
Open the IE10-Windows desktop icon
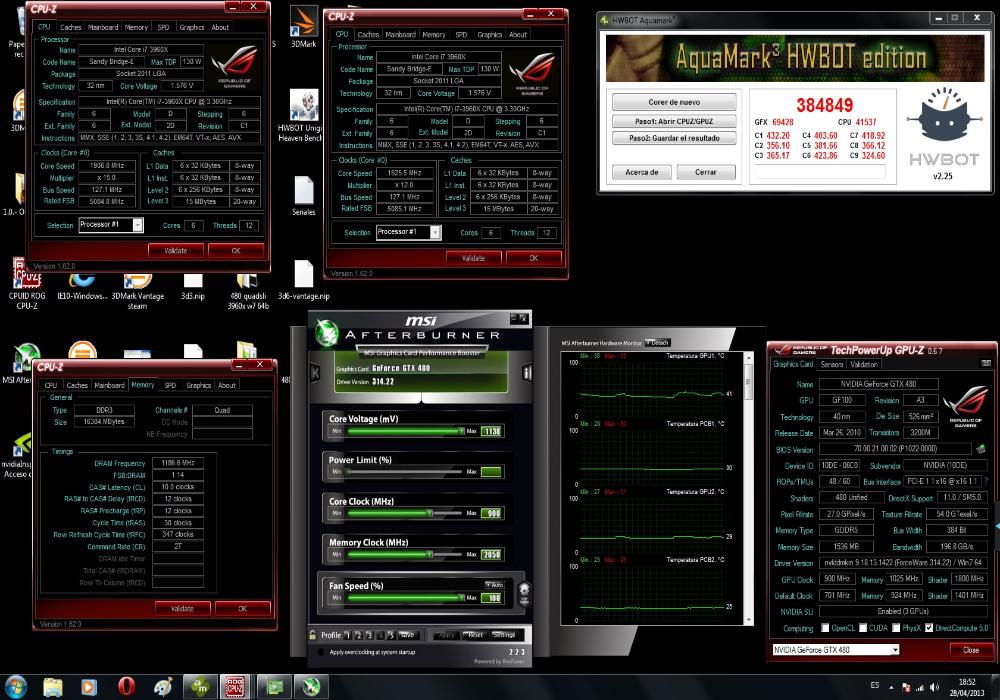(x=82, y=286)
